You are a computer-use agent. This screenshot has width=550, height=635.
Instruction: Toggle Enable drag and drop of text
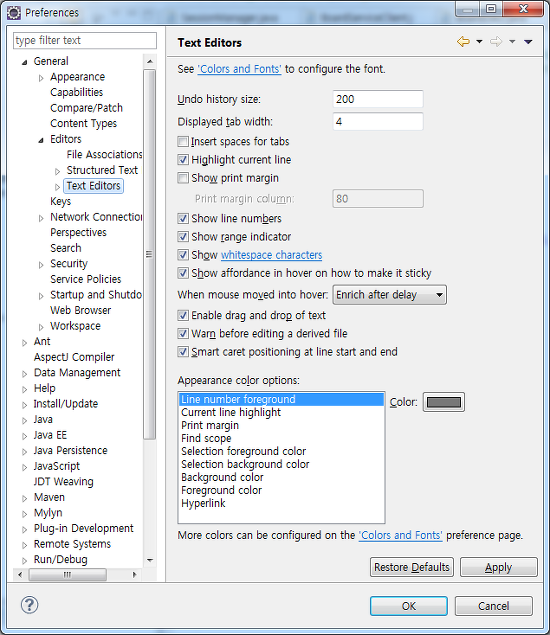tap(183, 315)
